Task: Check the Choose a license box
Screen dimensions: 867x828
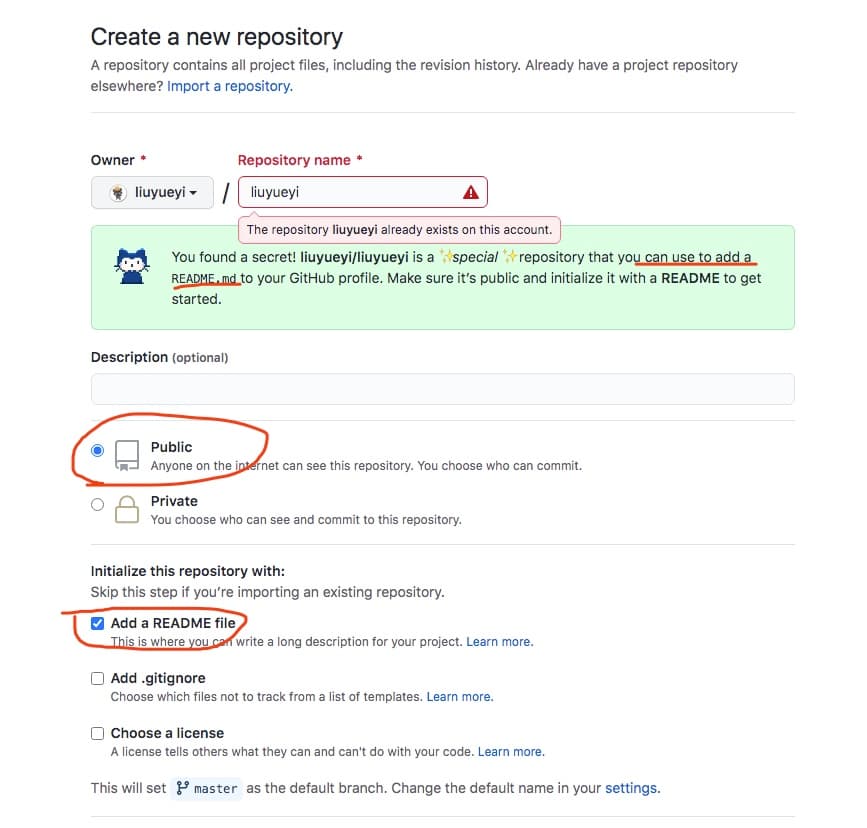Action: (x=97, y=733)
